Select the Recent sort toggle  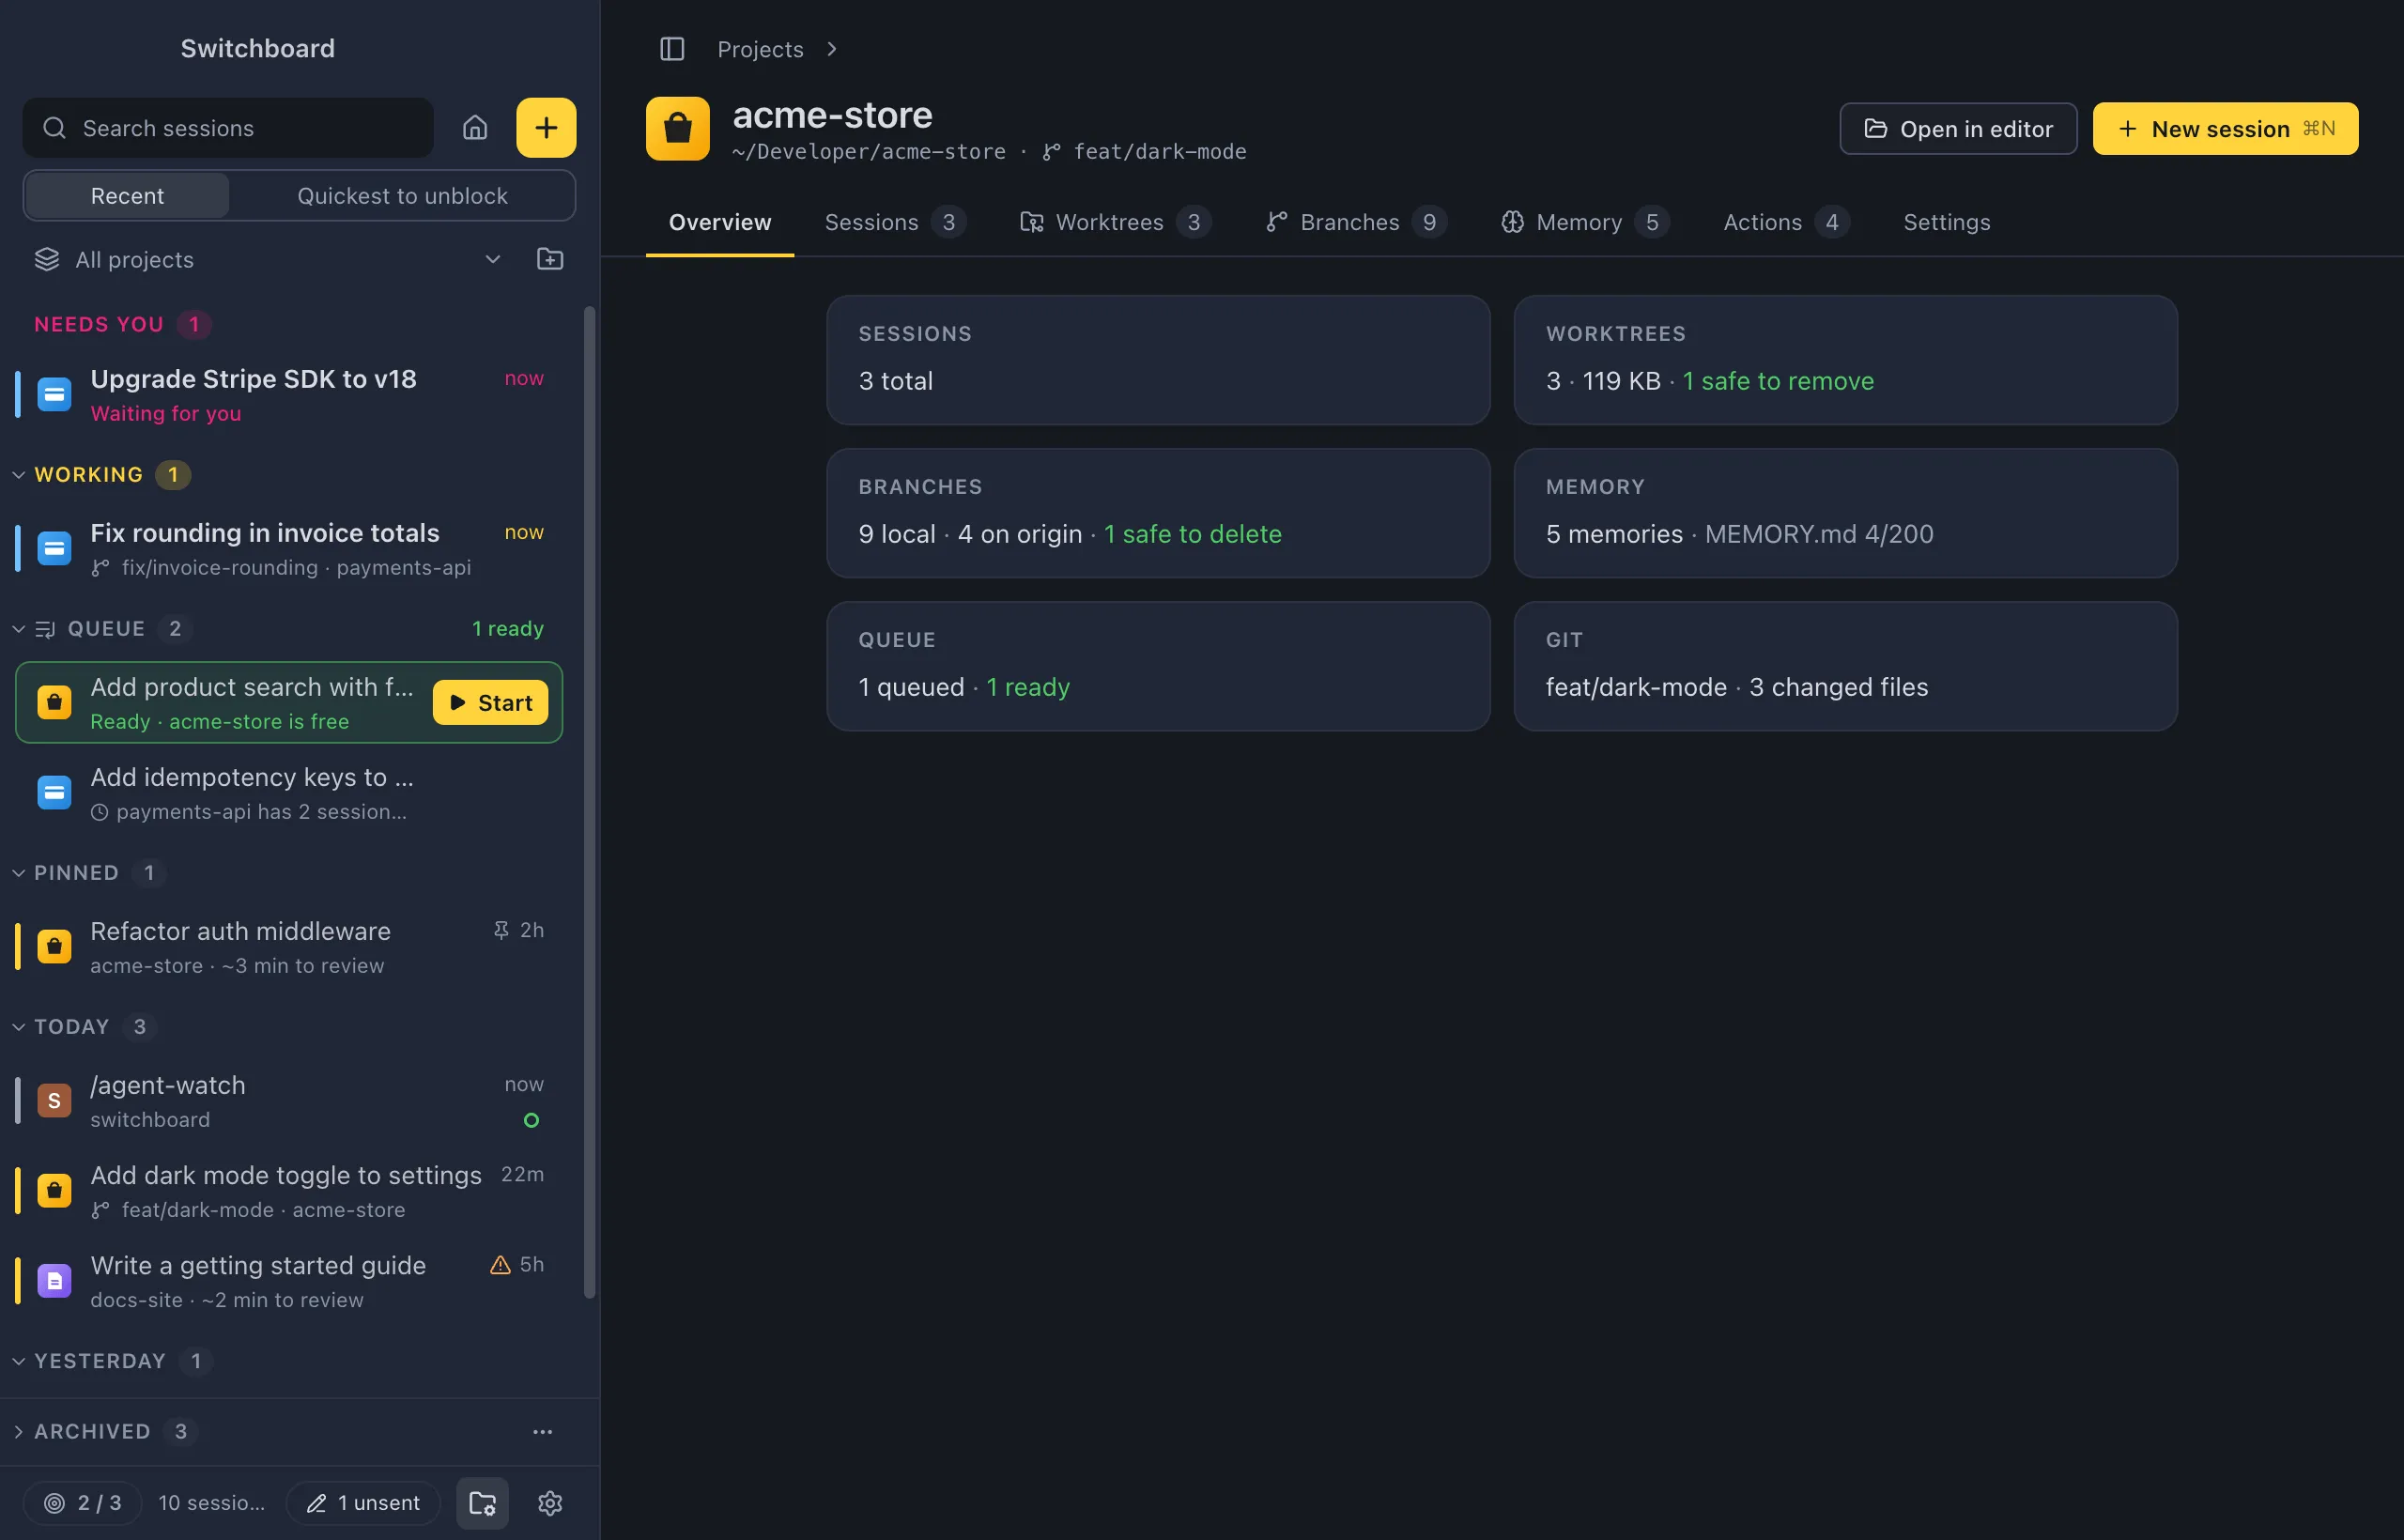point(127,196)
